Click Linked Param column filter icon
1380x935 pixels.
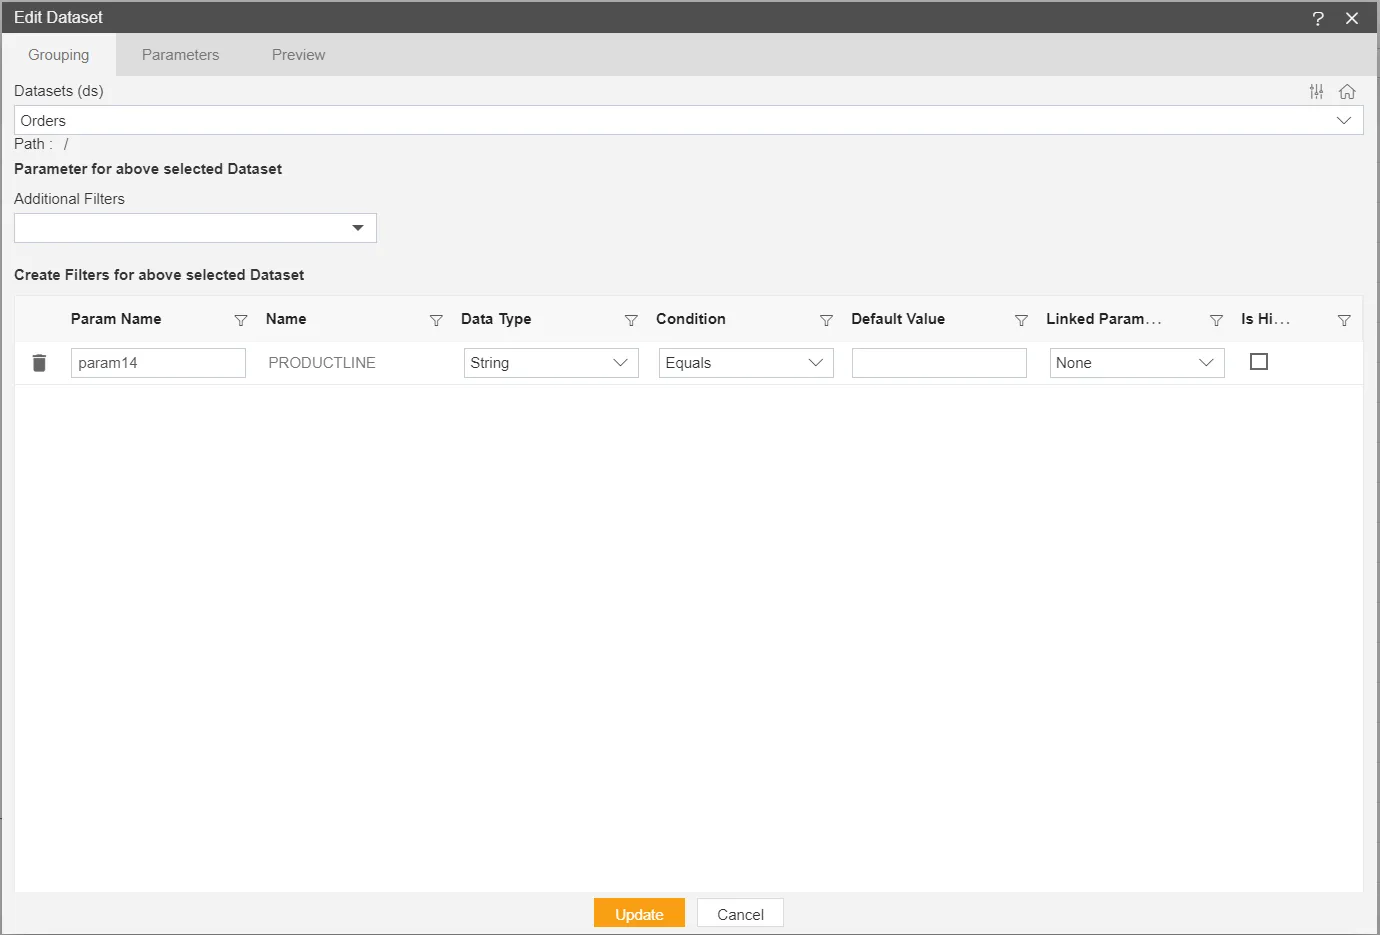point(1216,320)
